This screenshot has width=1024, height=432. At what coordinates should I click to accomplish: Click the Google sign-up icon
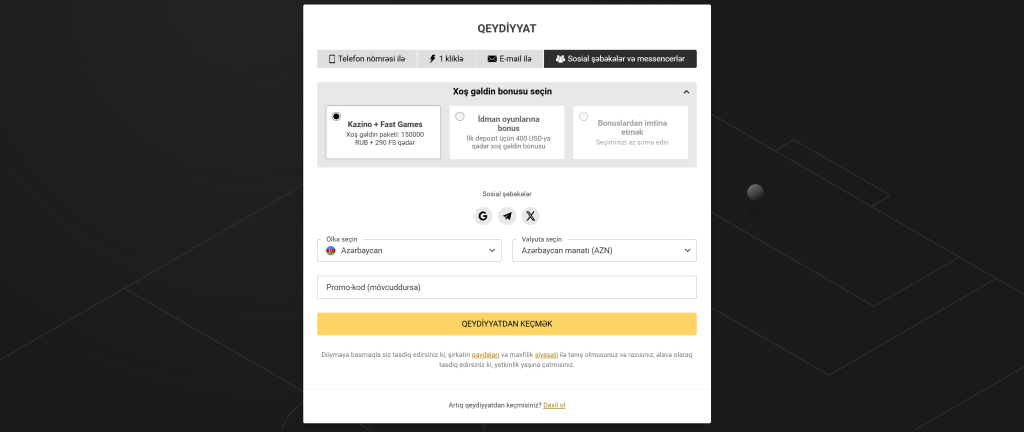click(x=483, y=216)
